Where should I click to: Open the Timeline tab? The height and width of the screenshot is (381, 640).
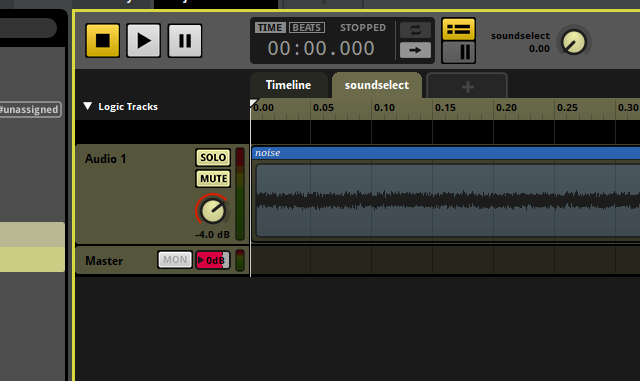[x=289, y=85]
